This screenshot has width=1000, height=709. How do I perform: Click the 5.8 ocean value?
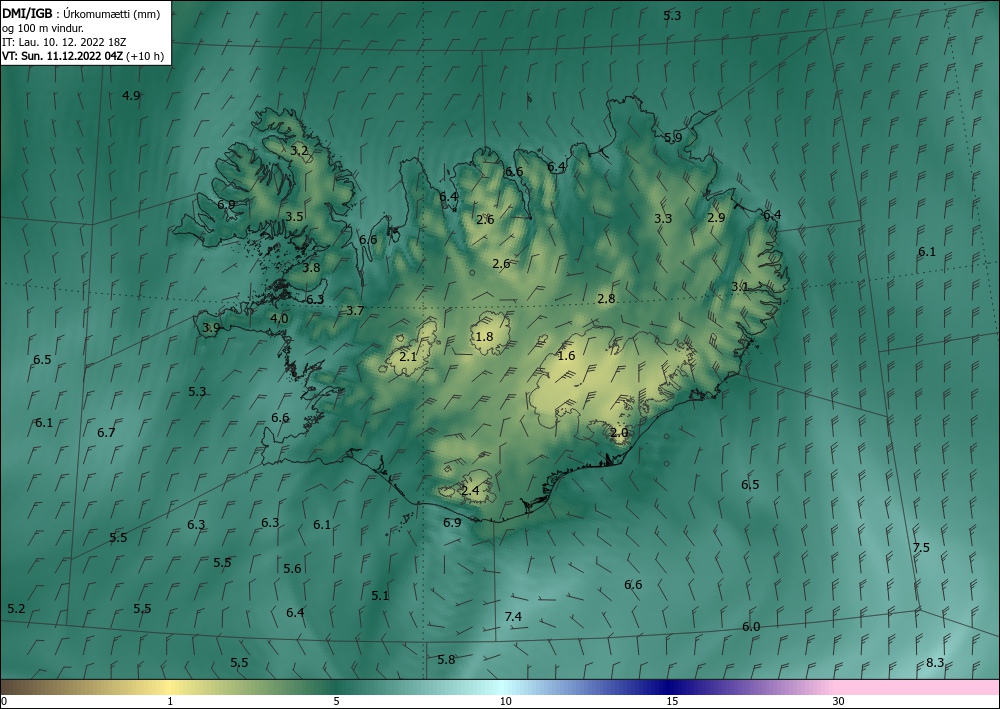tap(446, 659)
